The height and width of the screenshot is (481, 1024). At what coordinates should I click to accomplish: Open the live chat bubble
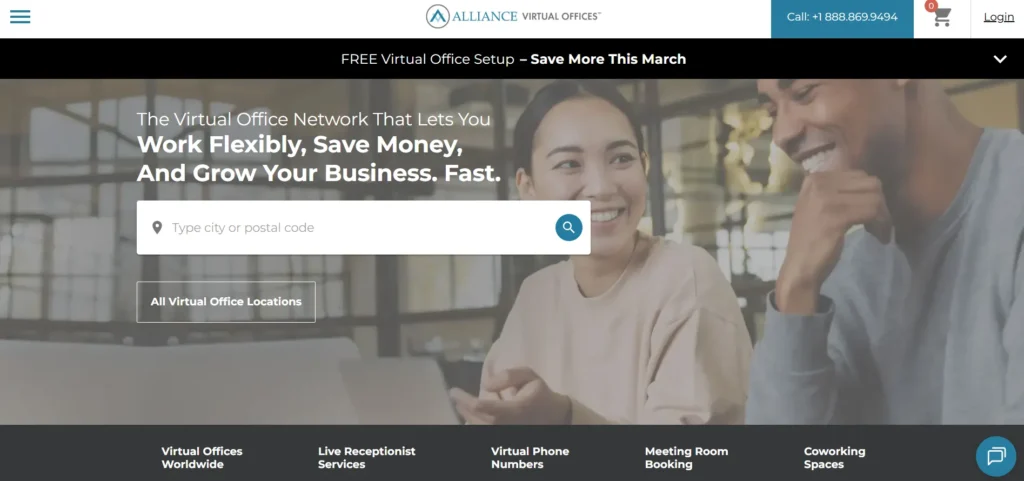click(x=996, y=456)
